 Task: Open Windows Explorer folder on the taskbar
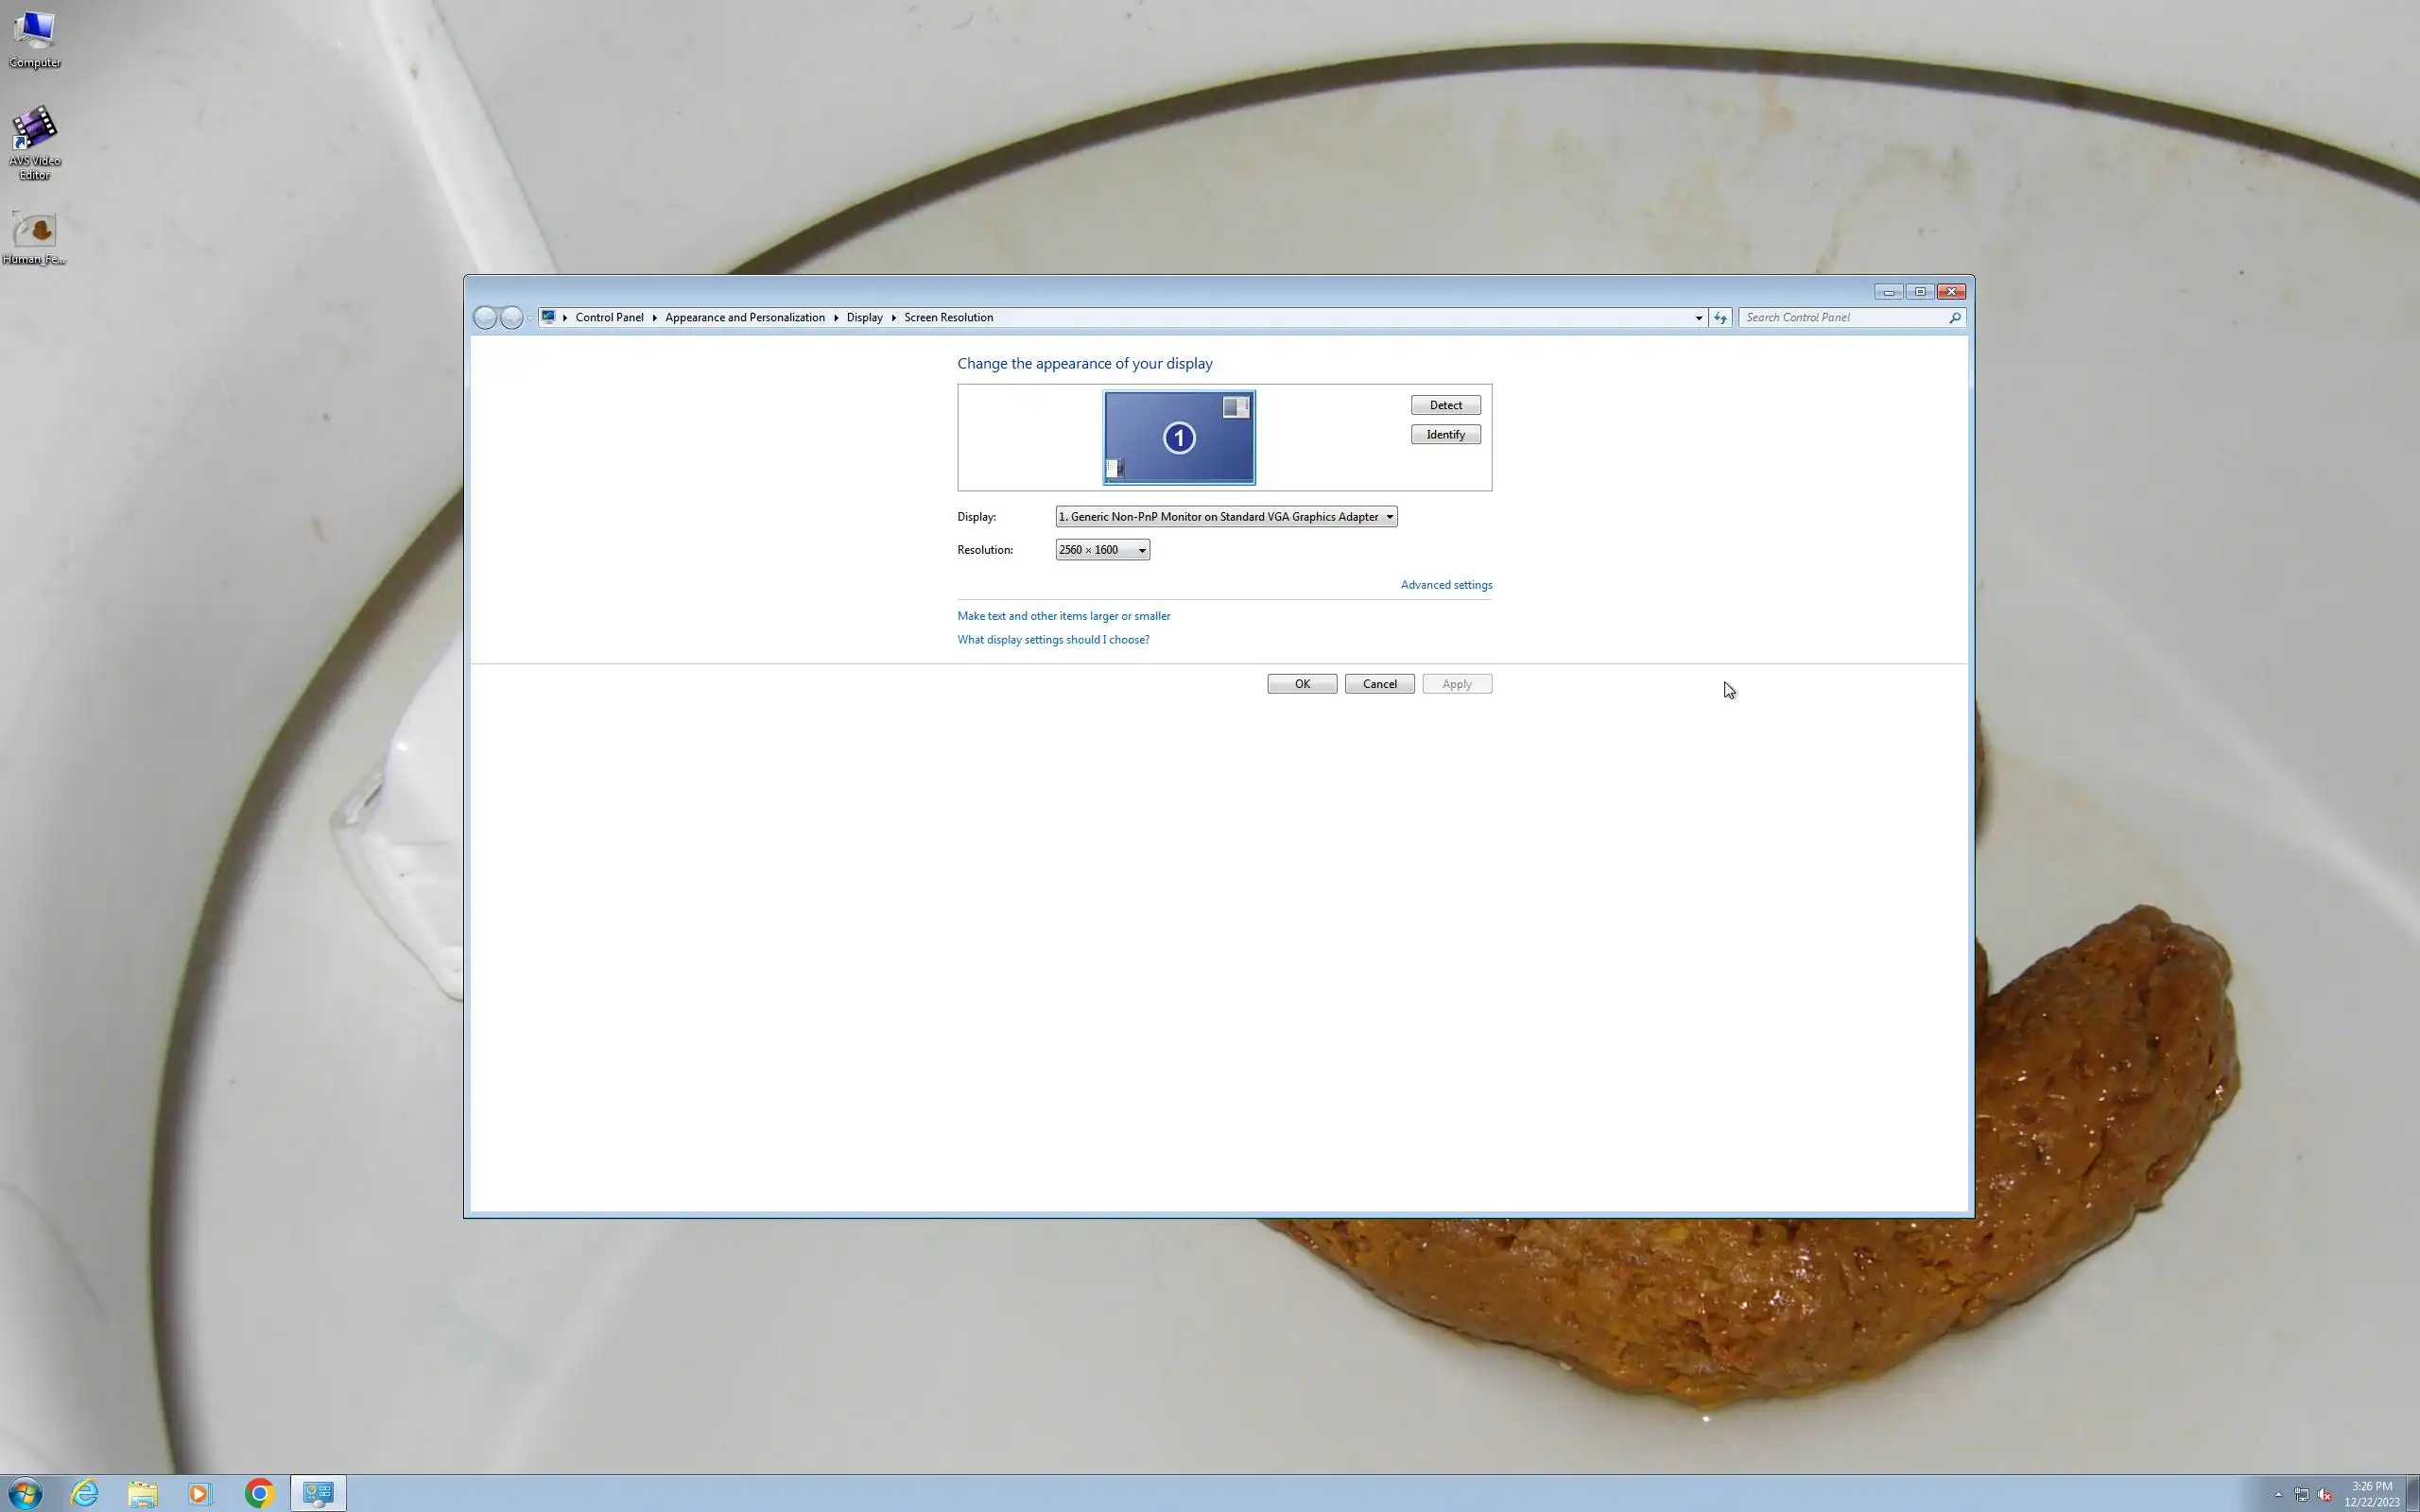click(142, 1493)
